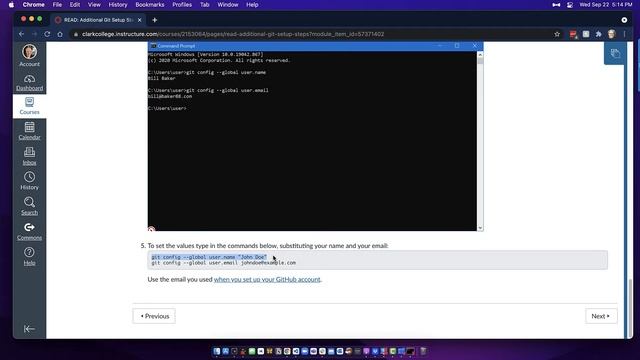Open the blue side panel icon at top right
The image size is (640, 360).
615,53
